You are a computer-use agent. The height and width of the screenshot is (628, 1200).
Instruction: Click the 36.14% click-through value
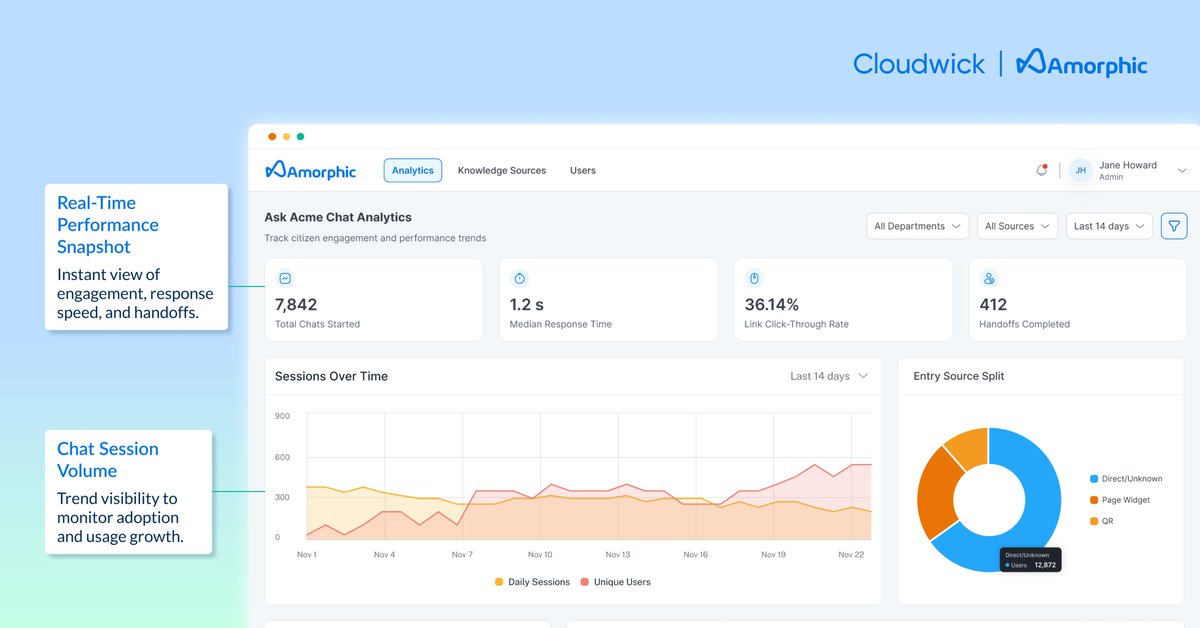[x=772, y=304]
